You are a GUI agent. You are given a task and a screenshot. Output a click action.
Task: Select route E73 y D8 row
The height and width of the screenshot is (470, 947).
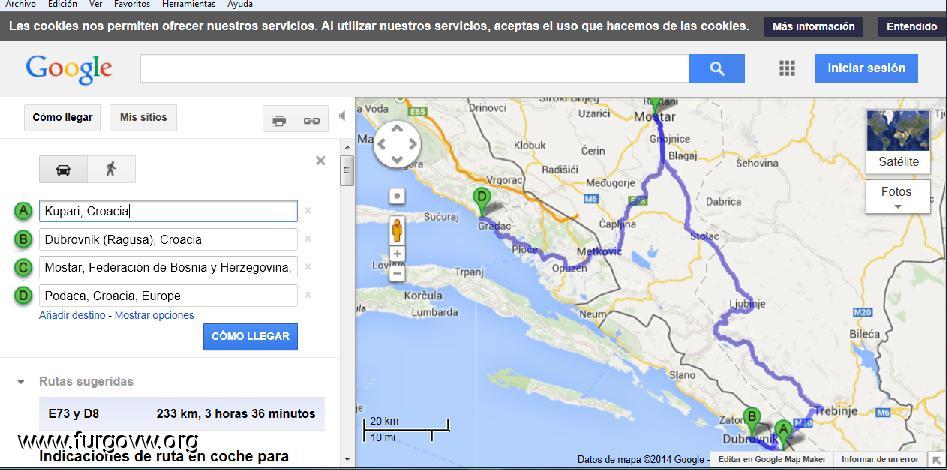point(181,414)
